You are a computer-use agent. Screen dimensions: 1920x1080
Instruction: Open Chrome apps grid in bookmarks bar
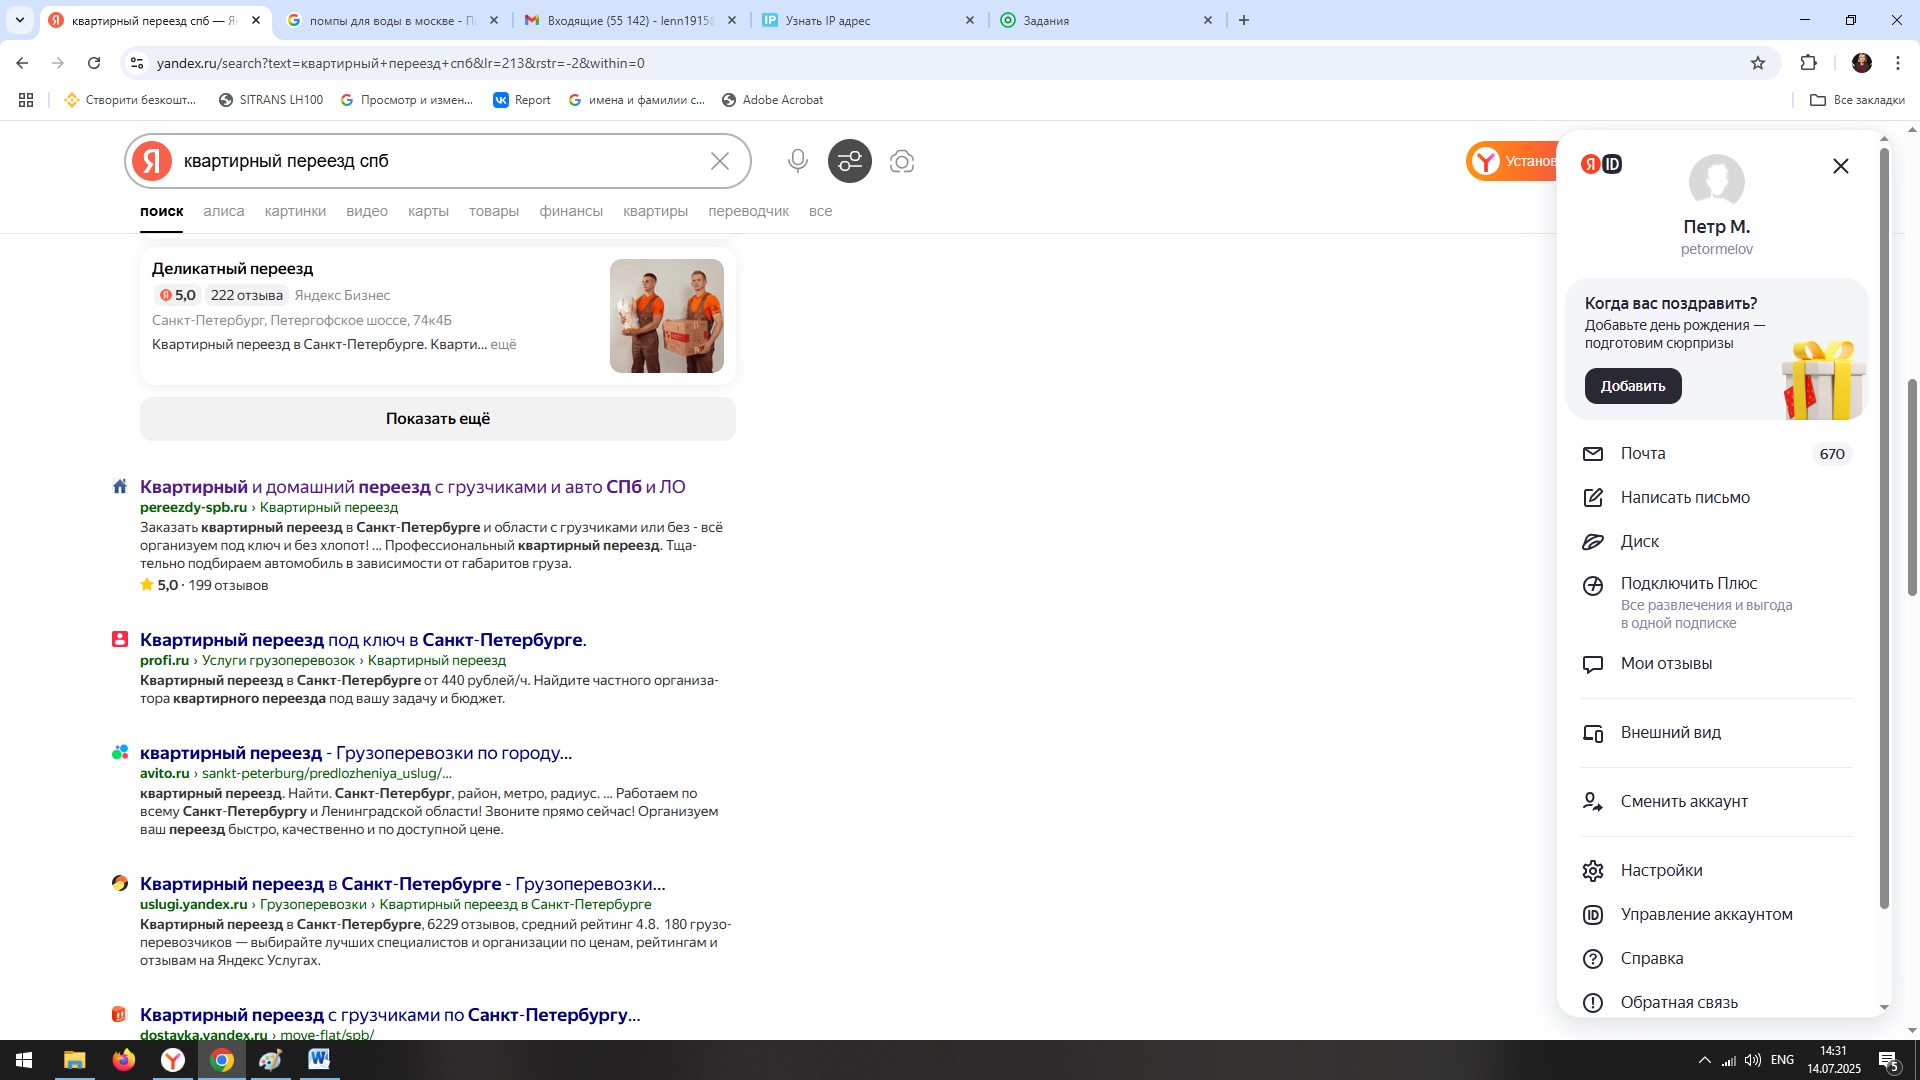26,100
